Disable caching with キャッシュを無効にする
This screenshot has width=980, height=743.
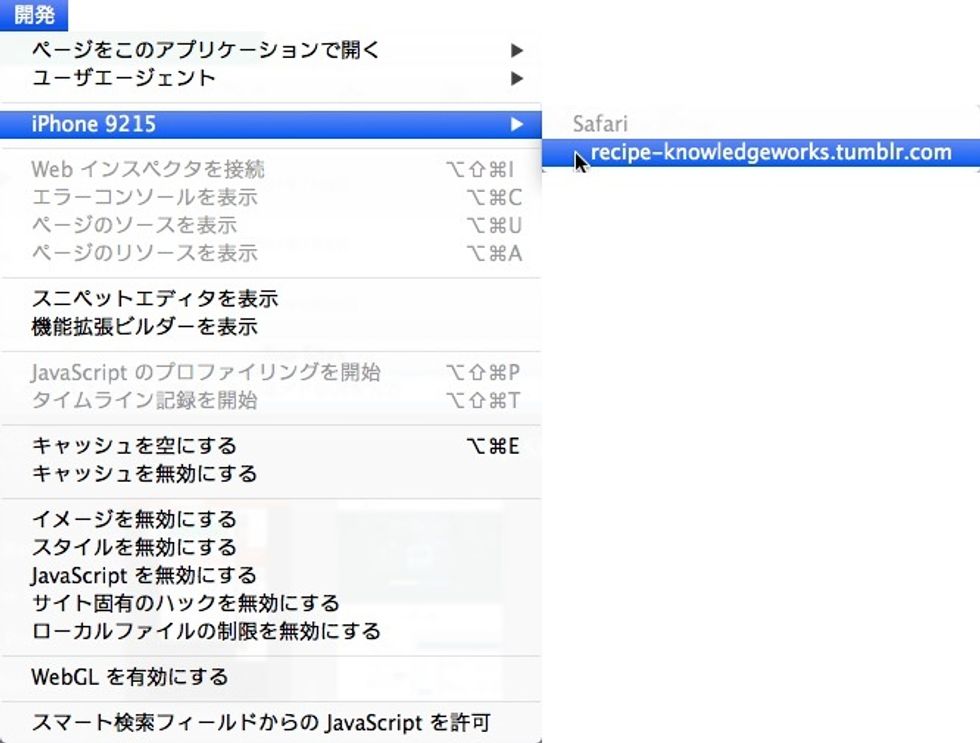point(145,472)
